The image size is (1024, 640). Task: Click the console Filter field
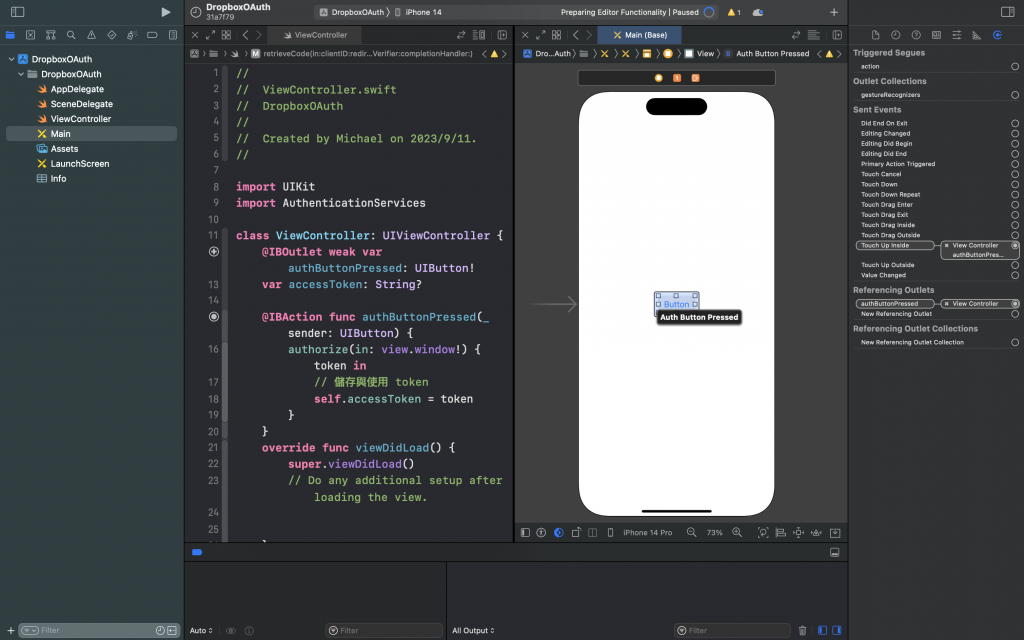pyautogui.click(x=732, y=630)
